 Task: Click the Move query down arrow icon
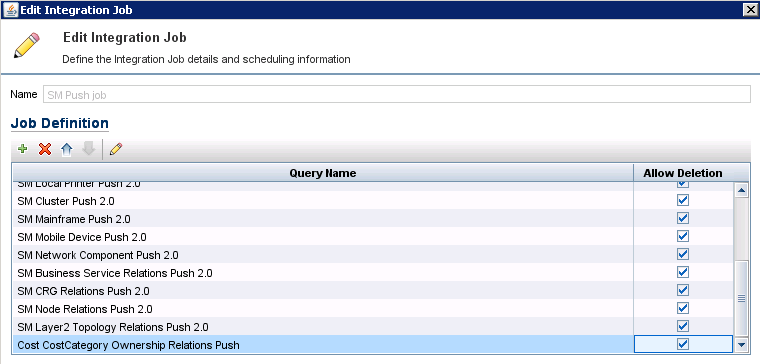[x=89, y=149]
